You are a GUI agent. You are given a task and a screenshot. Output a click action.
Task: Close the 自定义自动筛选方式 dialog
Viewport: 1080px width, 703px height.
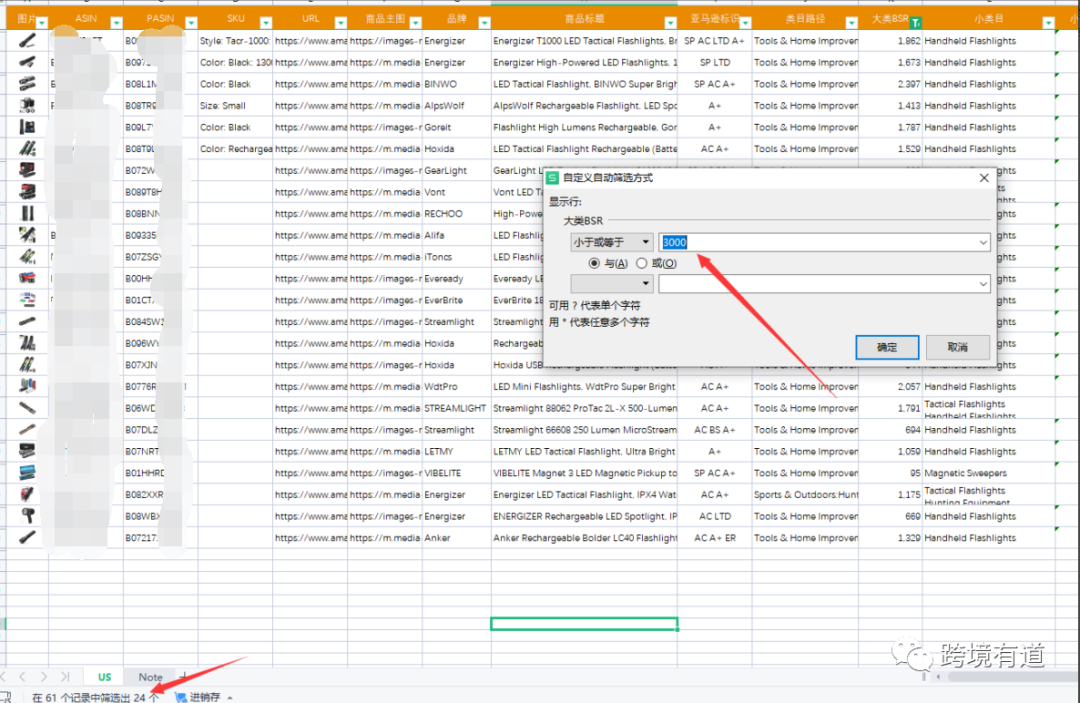click(984, 178)
